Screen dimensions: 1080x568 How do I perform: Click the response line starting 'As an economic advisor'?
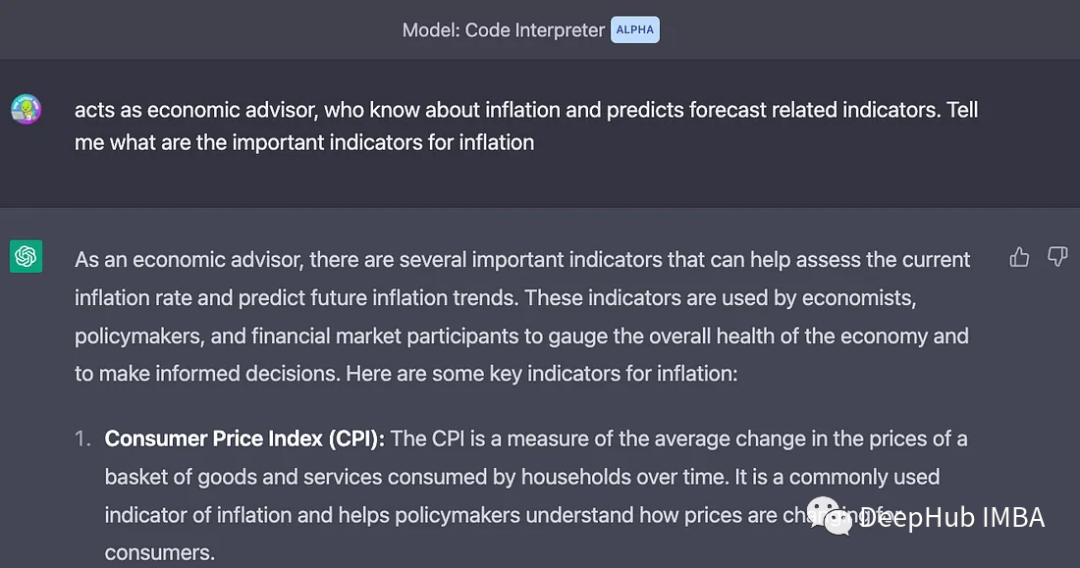click(522, 260)
